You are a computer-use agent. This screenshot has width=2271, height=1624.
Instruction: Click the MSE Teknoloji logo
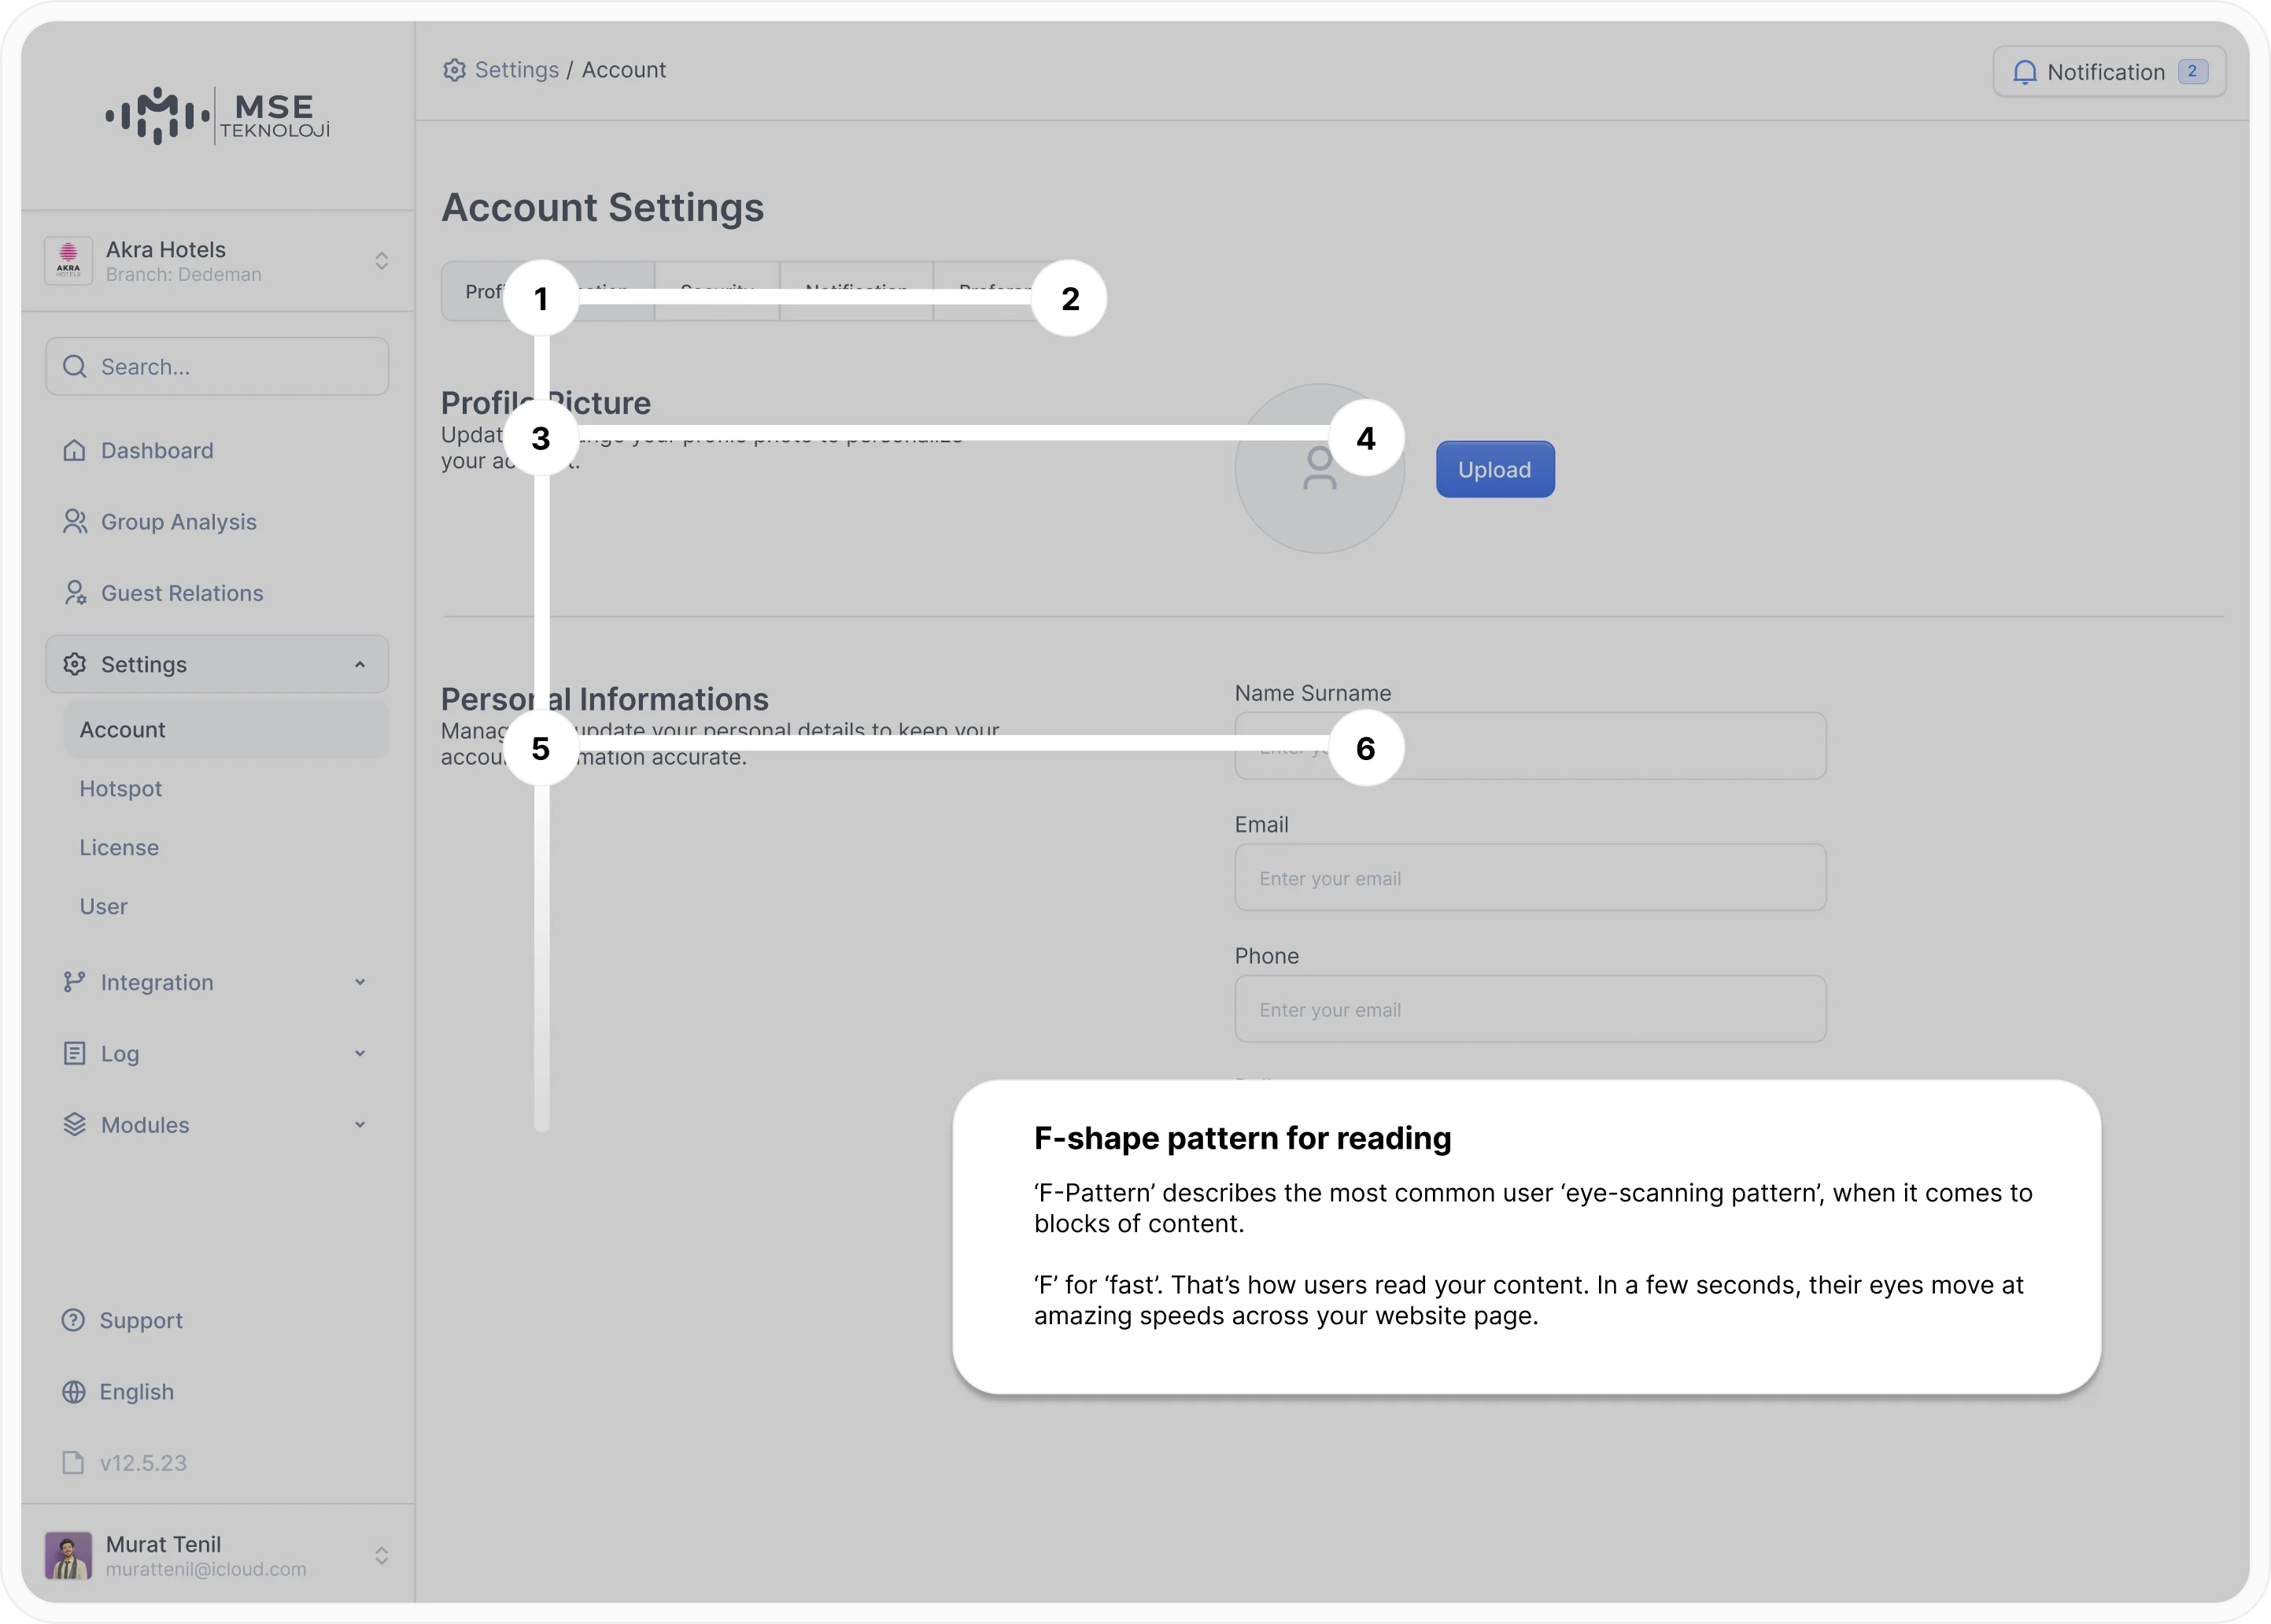point(217,116)
